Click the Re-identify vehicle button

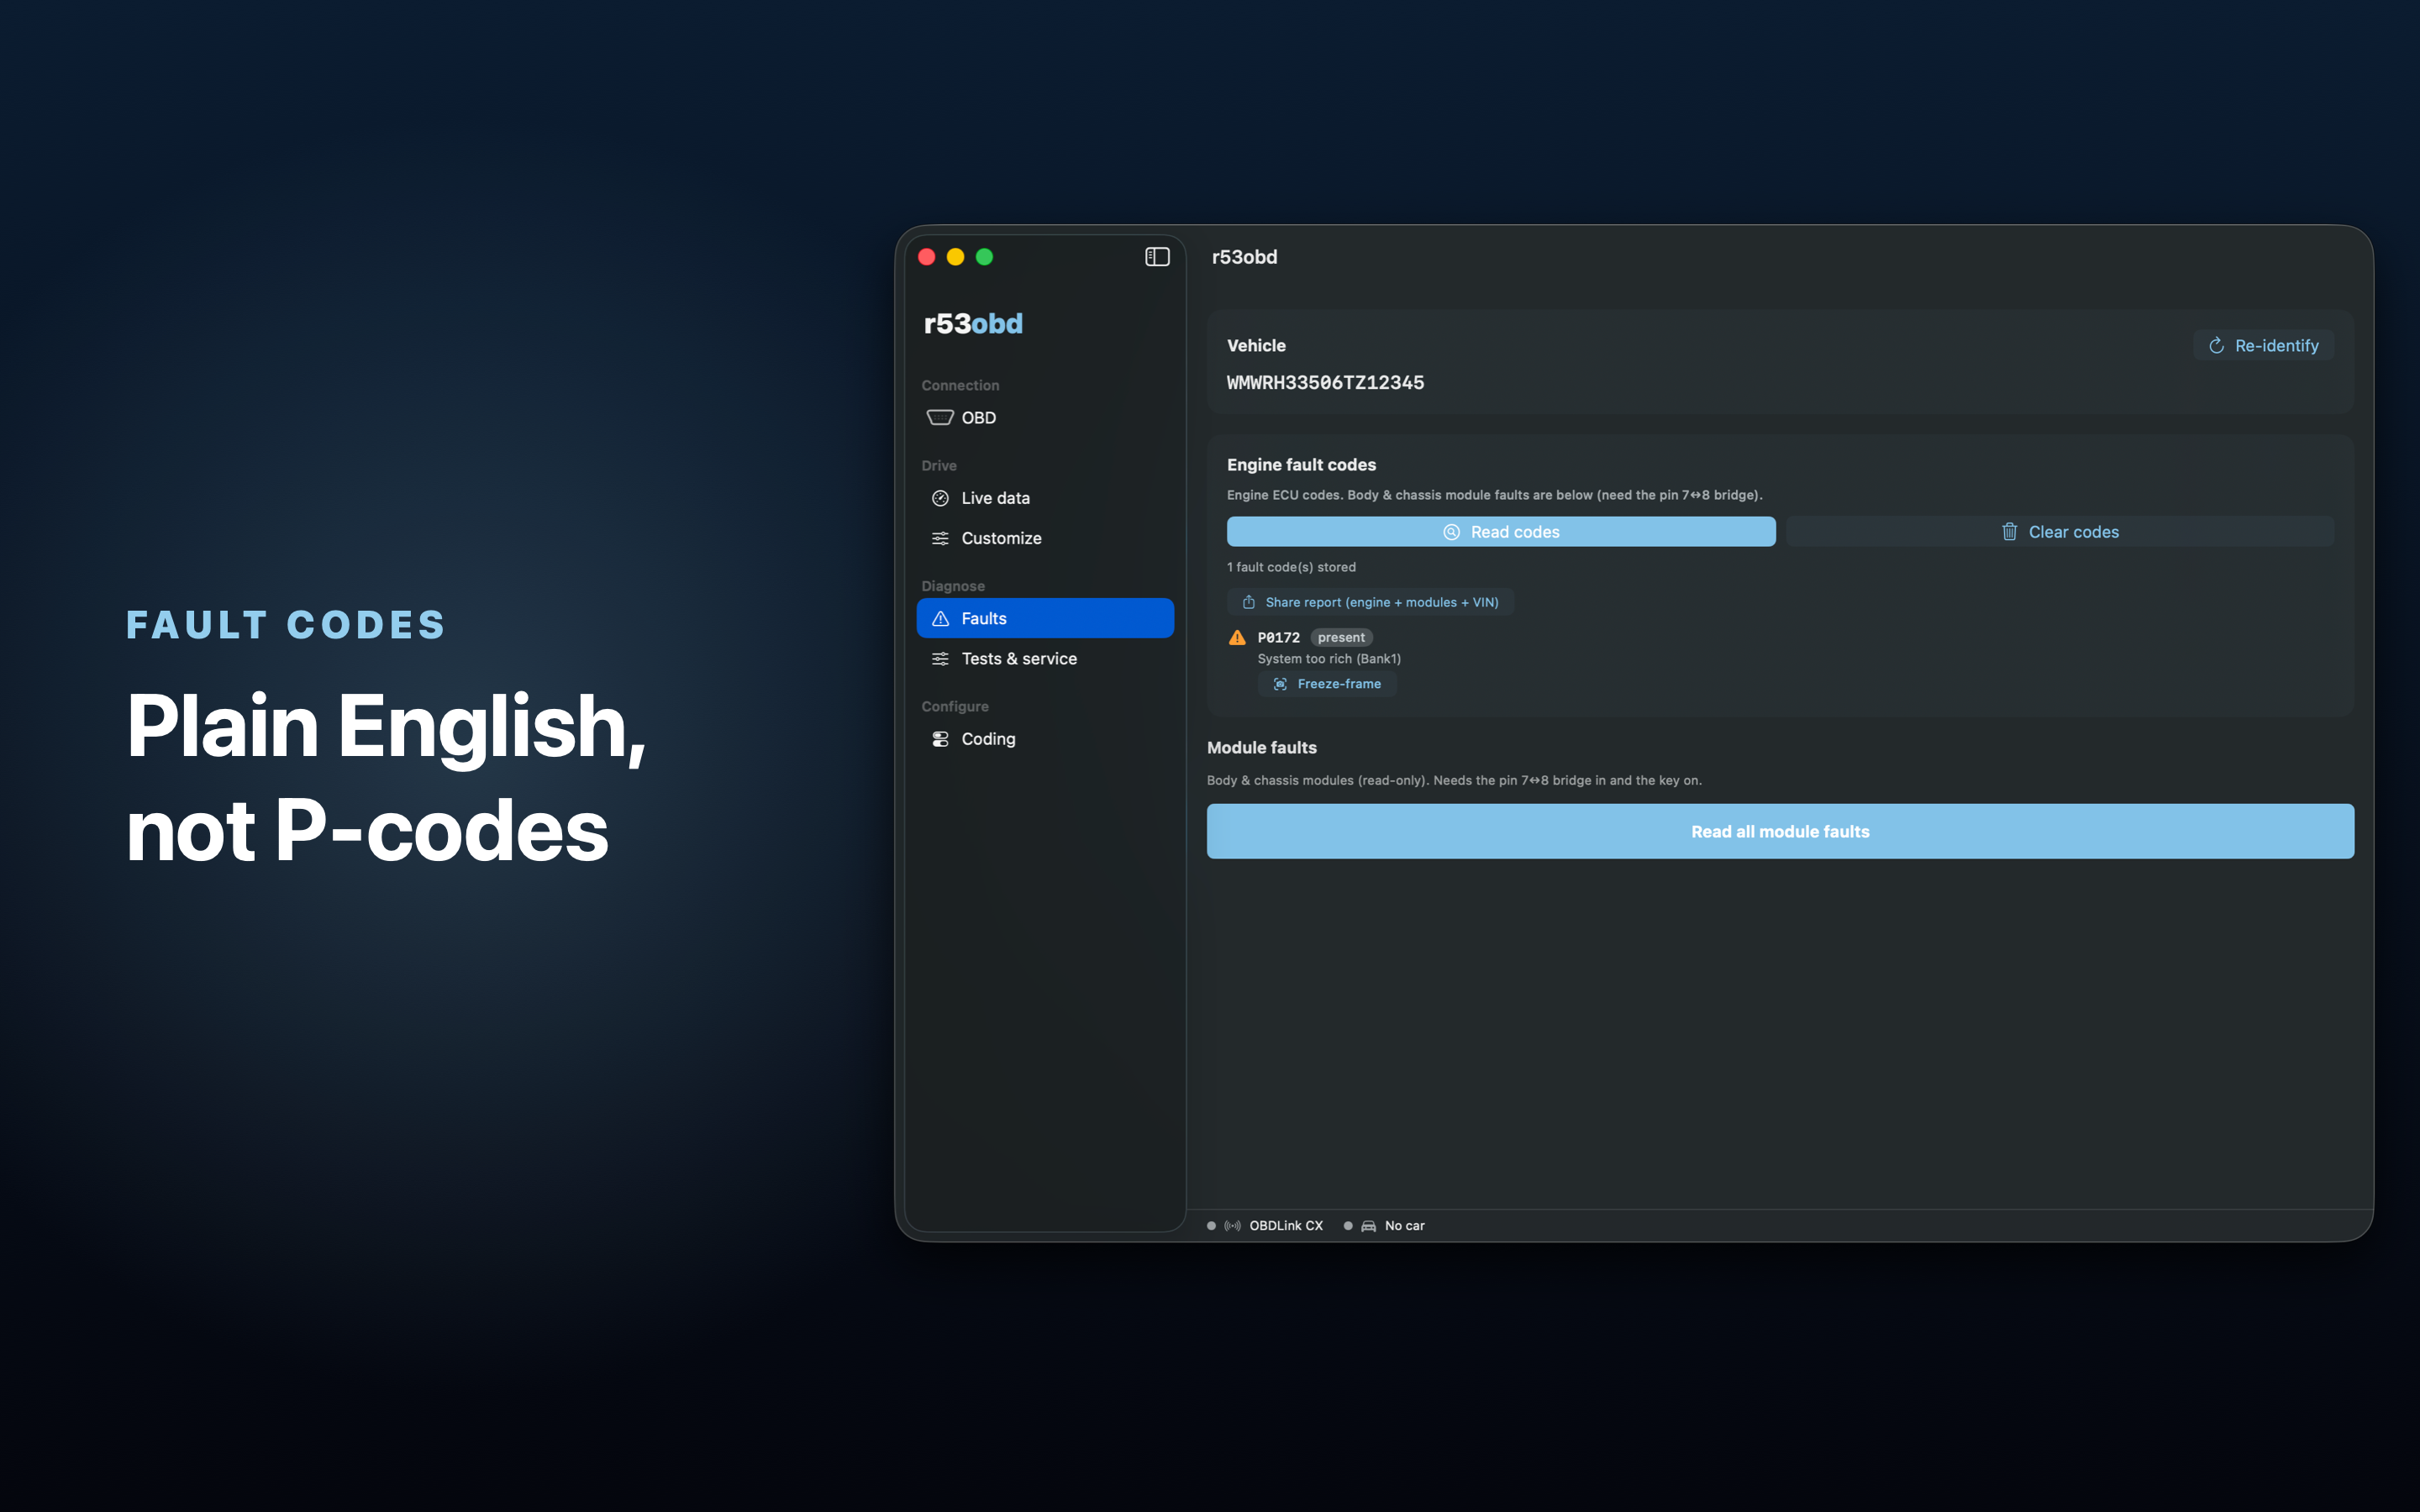point(2263,345)
